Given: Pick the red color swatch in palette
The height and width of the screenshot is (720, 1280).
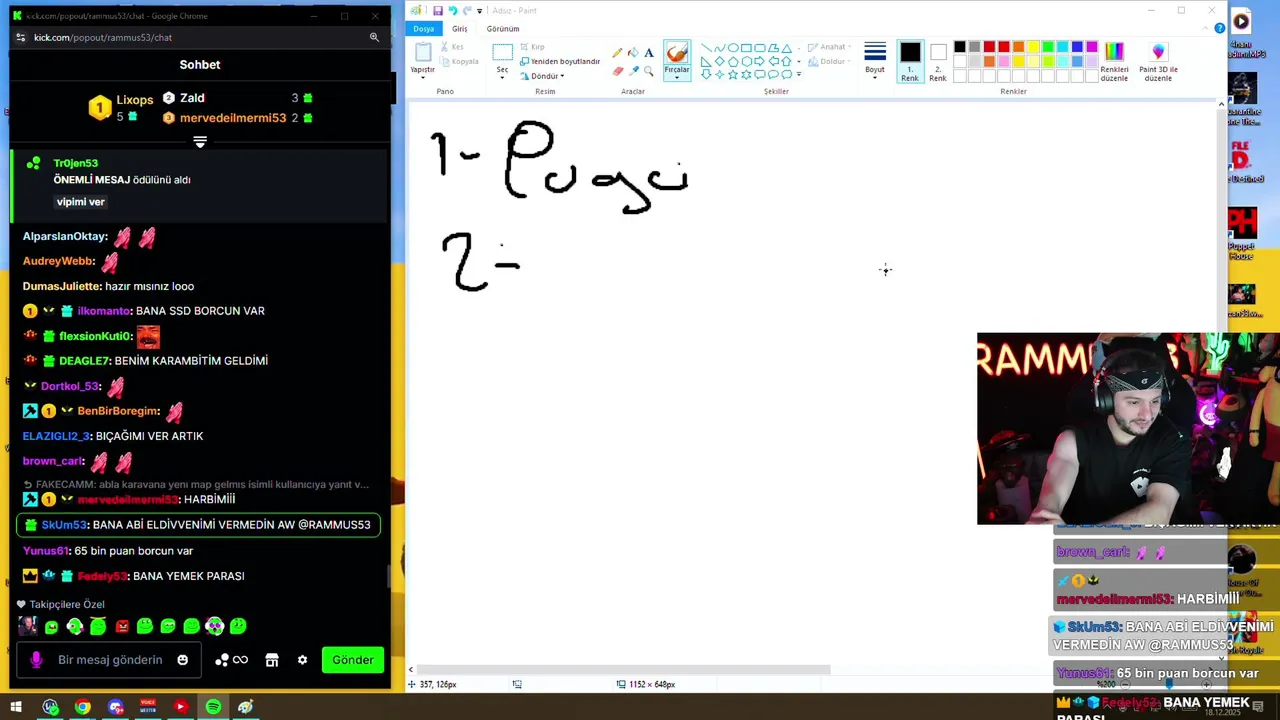Looking at the screenshot, I should [1004, 47].
